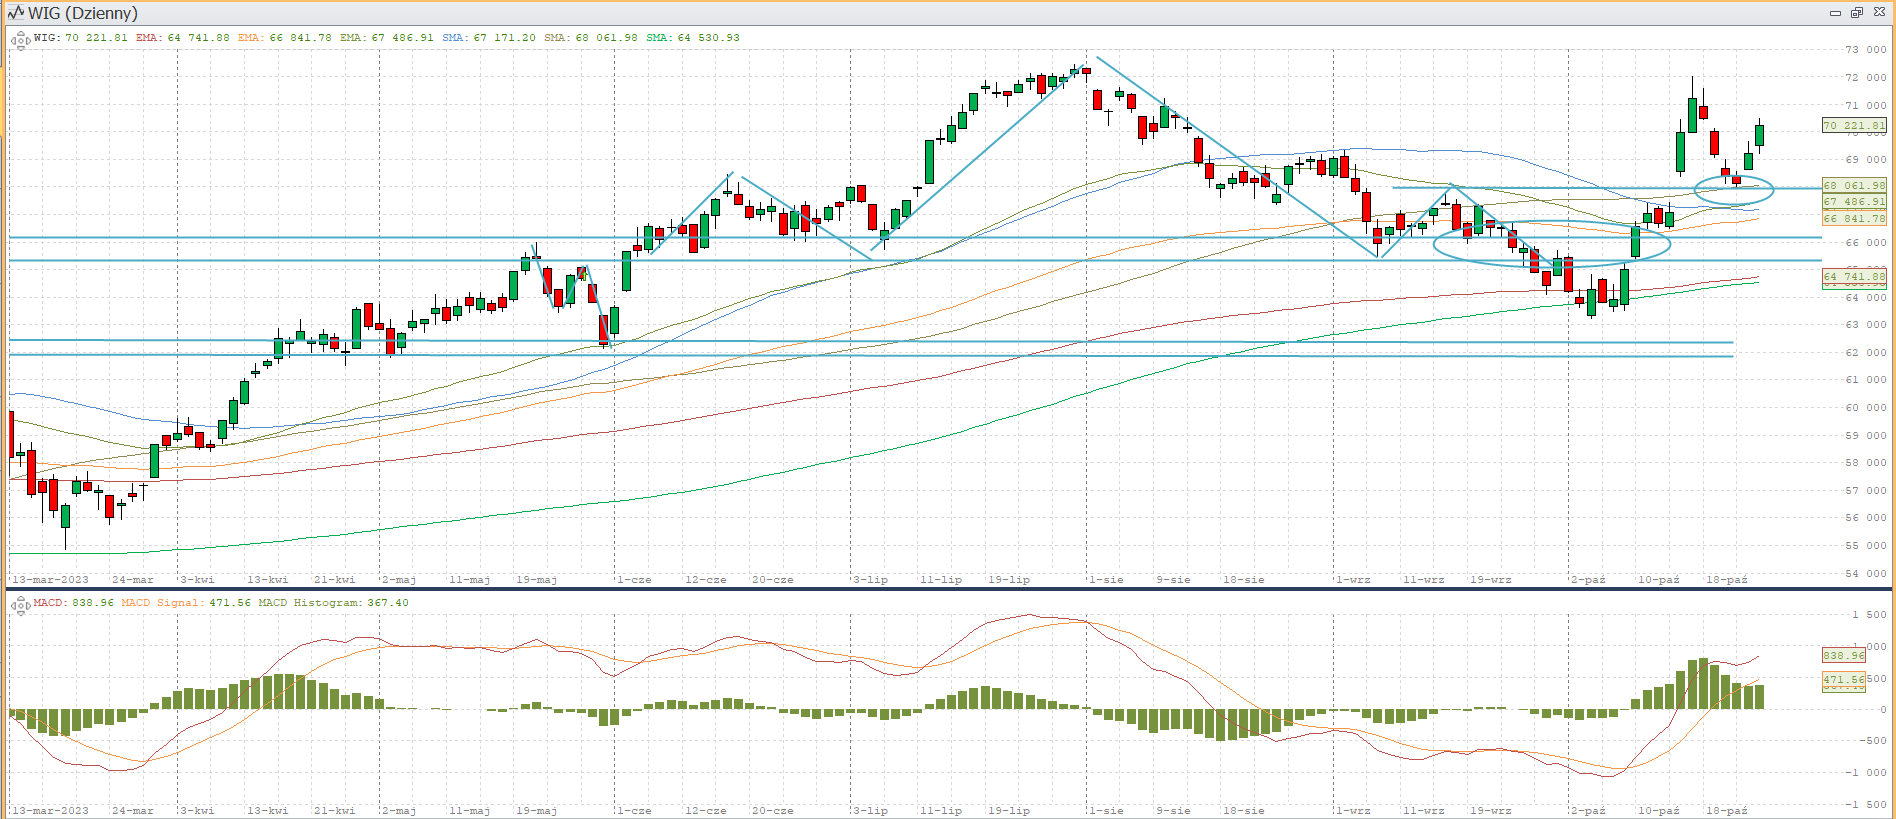Click the current price tag 70 221.81 on axis
1896x819 pixels.
(1853, 126)
